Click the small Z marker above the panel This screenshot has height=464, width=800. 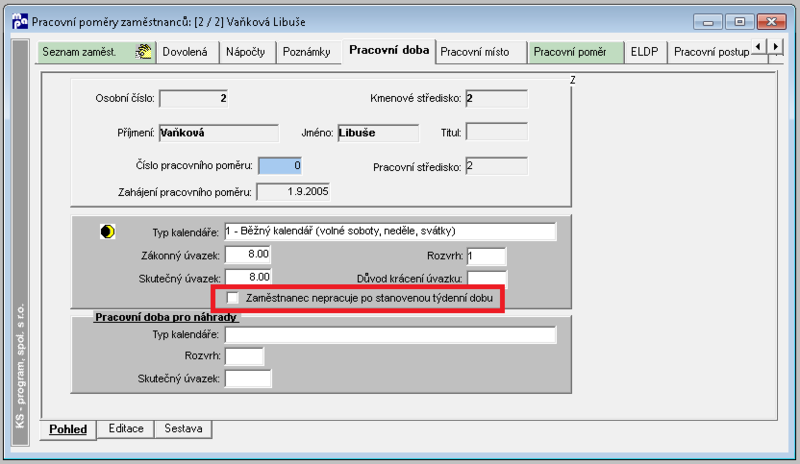(573, 80)
